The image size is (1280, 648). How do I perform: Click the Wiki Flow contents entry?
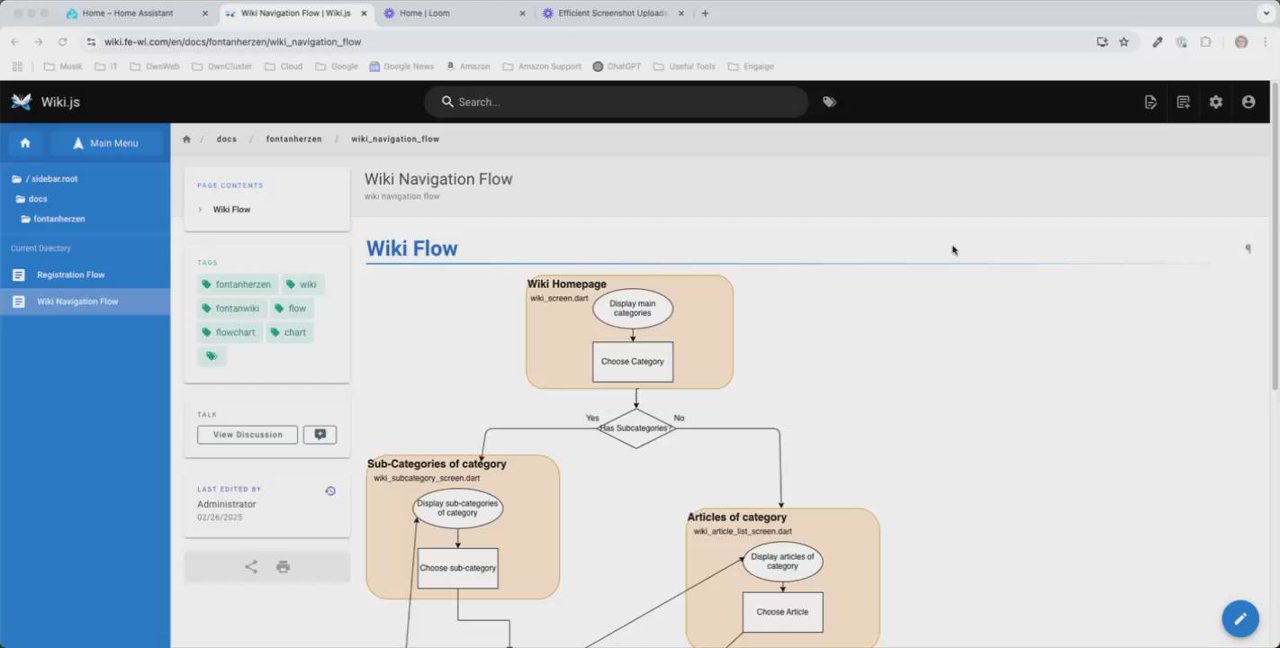pos(232,210)
